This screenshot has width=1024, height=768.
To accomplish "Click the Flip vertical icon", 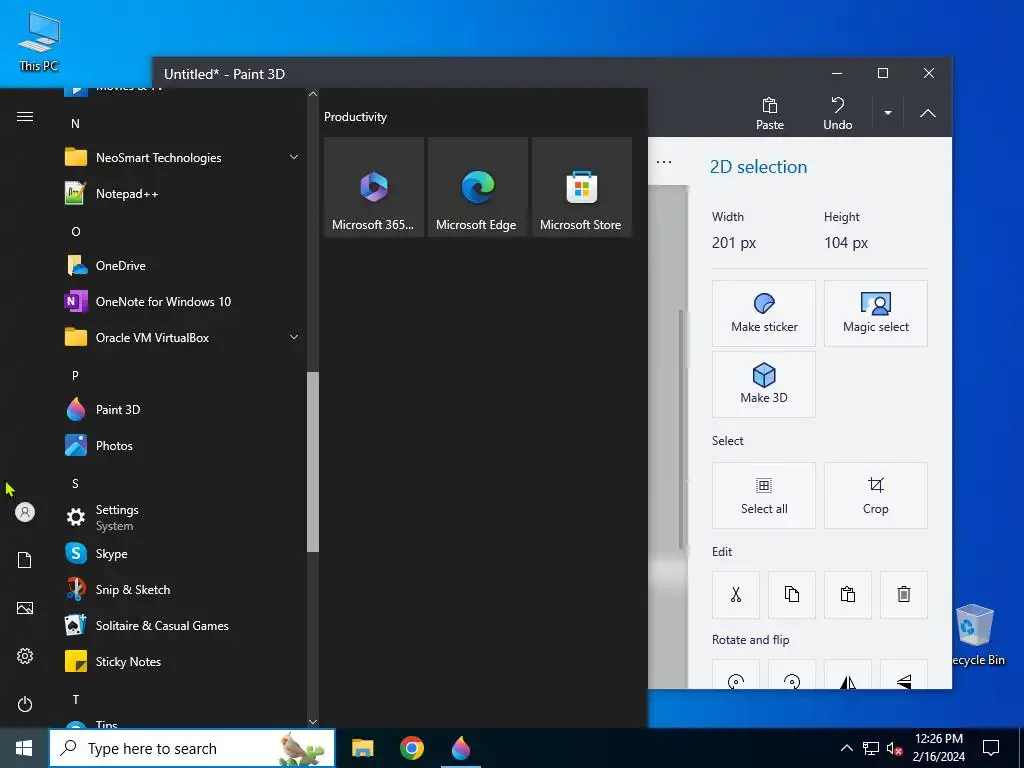I will pos(904,674).
